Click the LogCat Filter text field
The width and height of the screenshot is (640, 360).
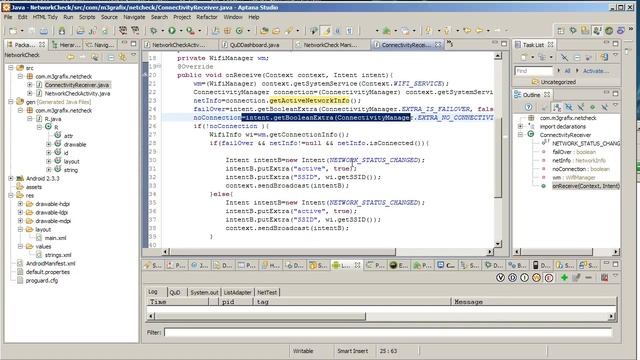(x=388, y=332)
